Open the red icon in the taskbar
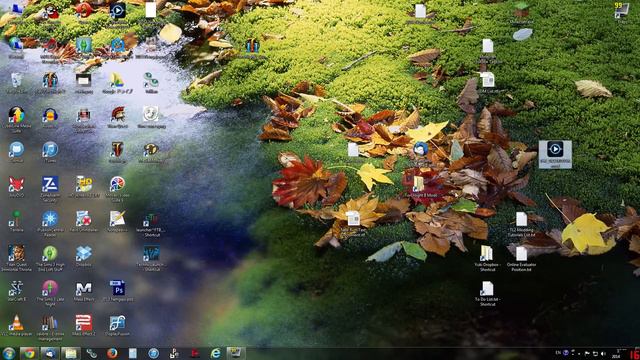Screen dimensions: 640x360 point(195,353)
